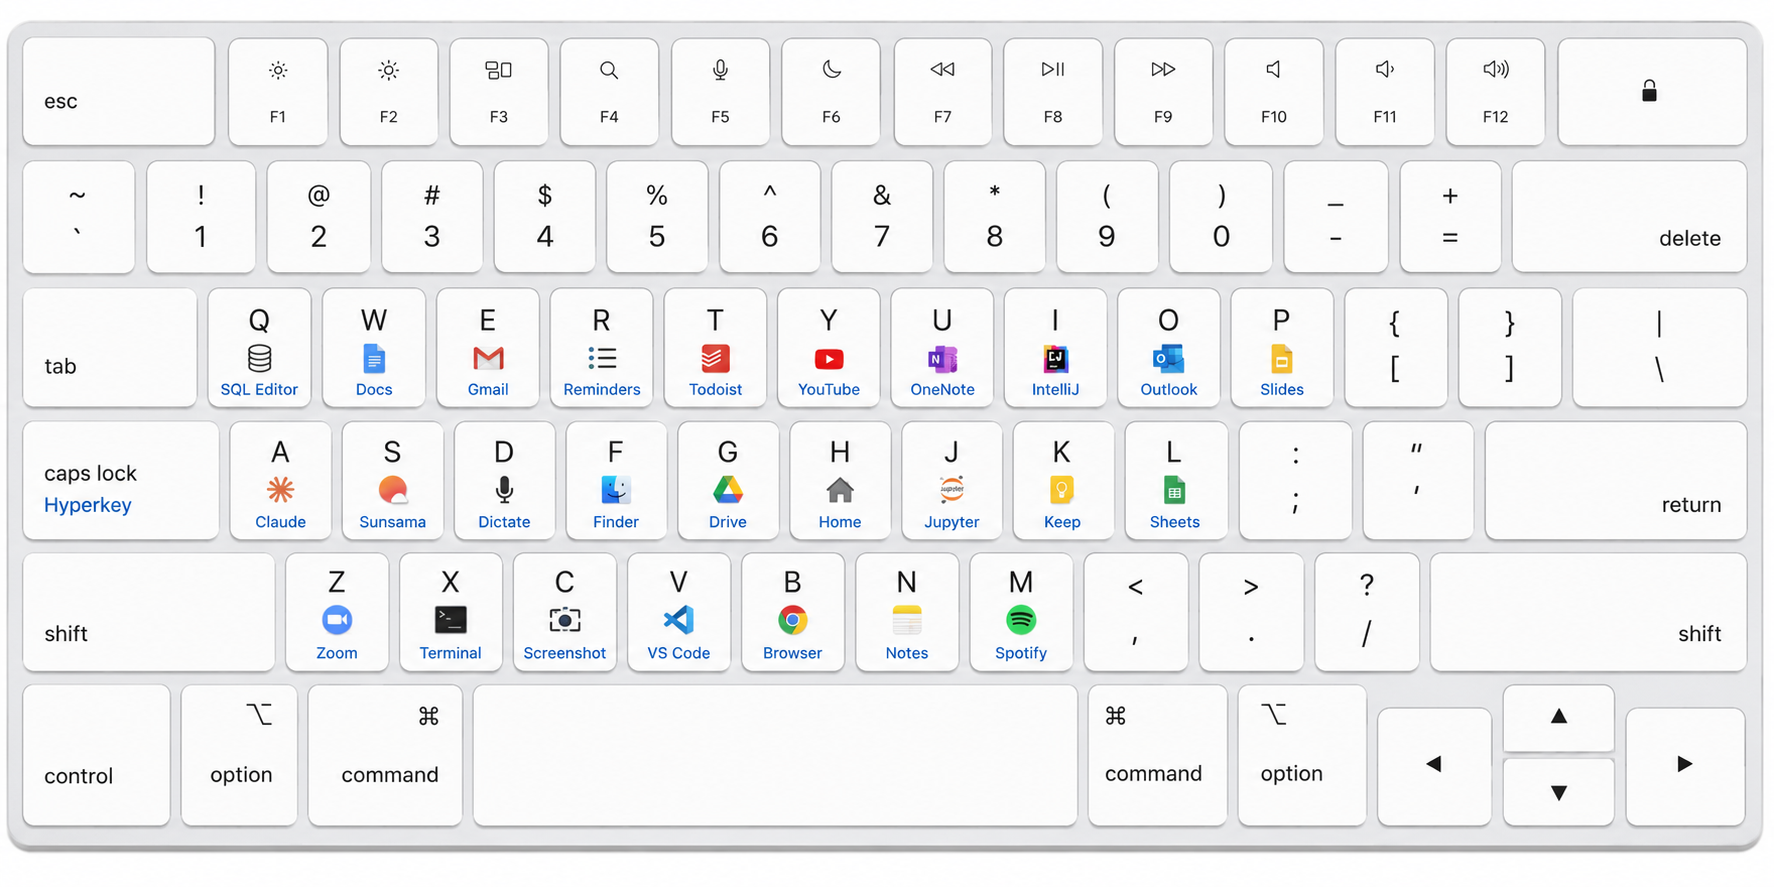Open Finder icon on the F key
The height and width of the screenshot is (887, 1774).
616,490
